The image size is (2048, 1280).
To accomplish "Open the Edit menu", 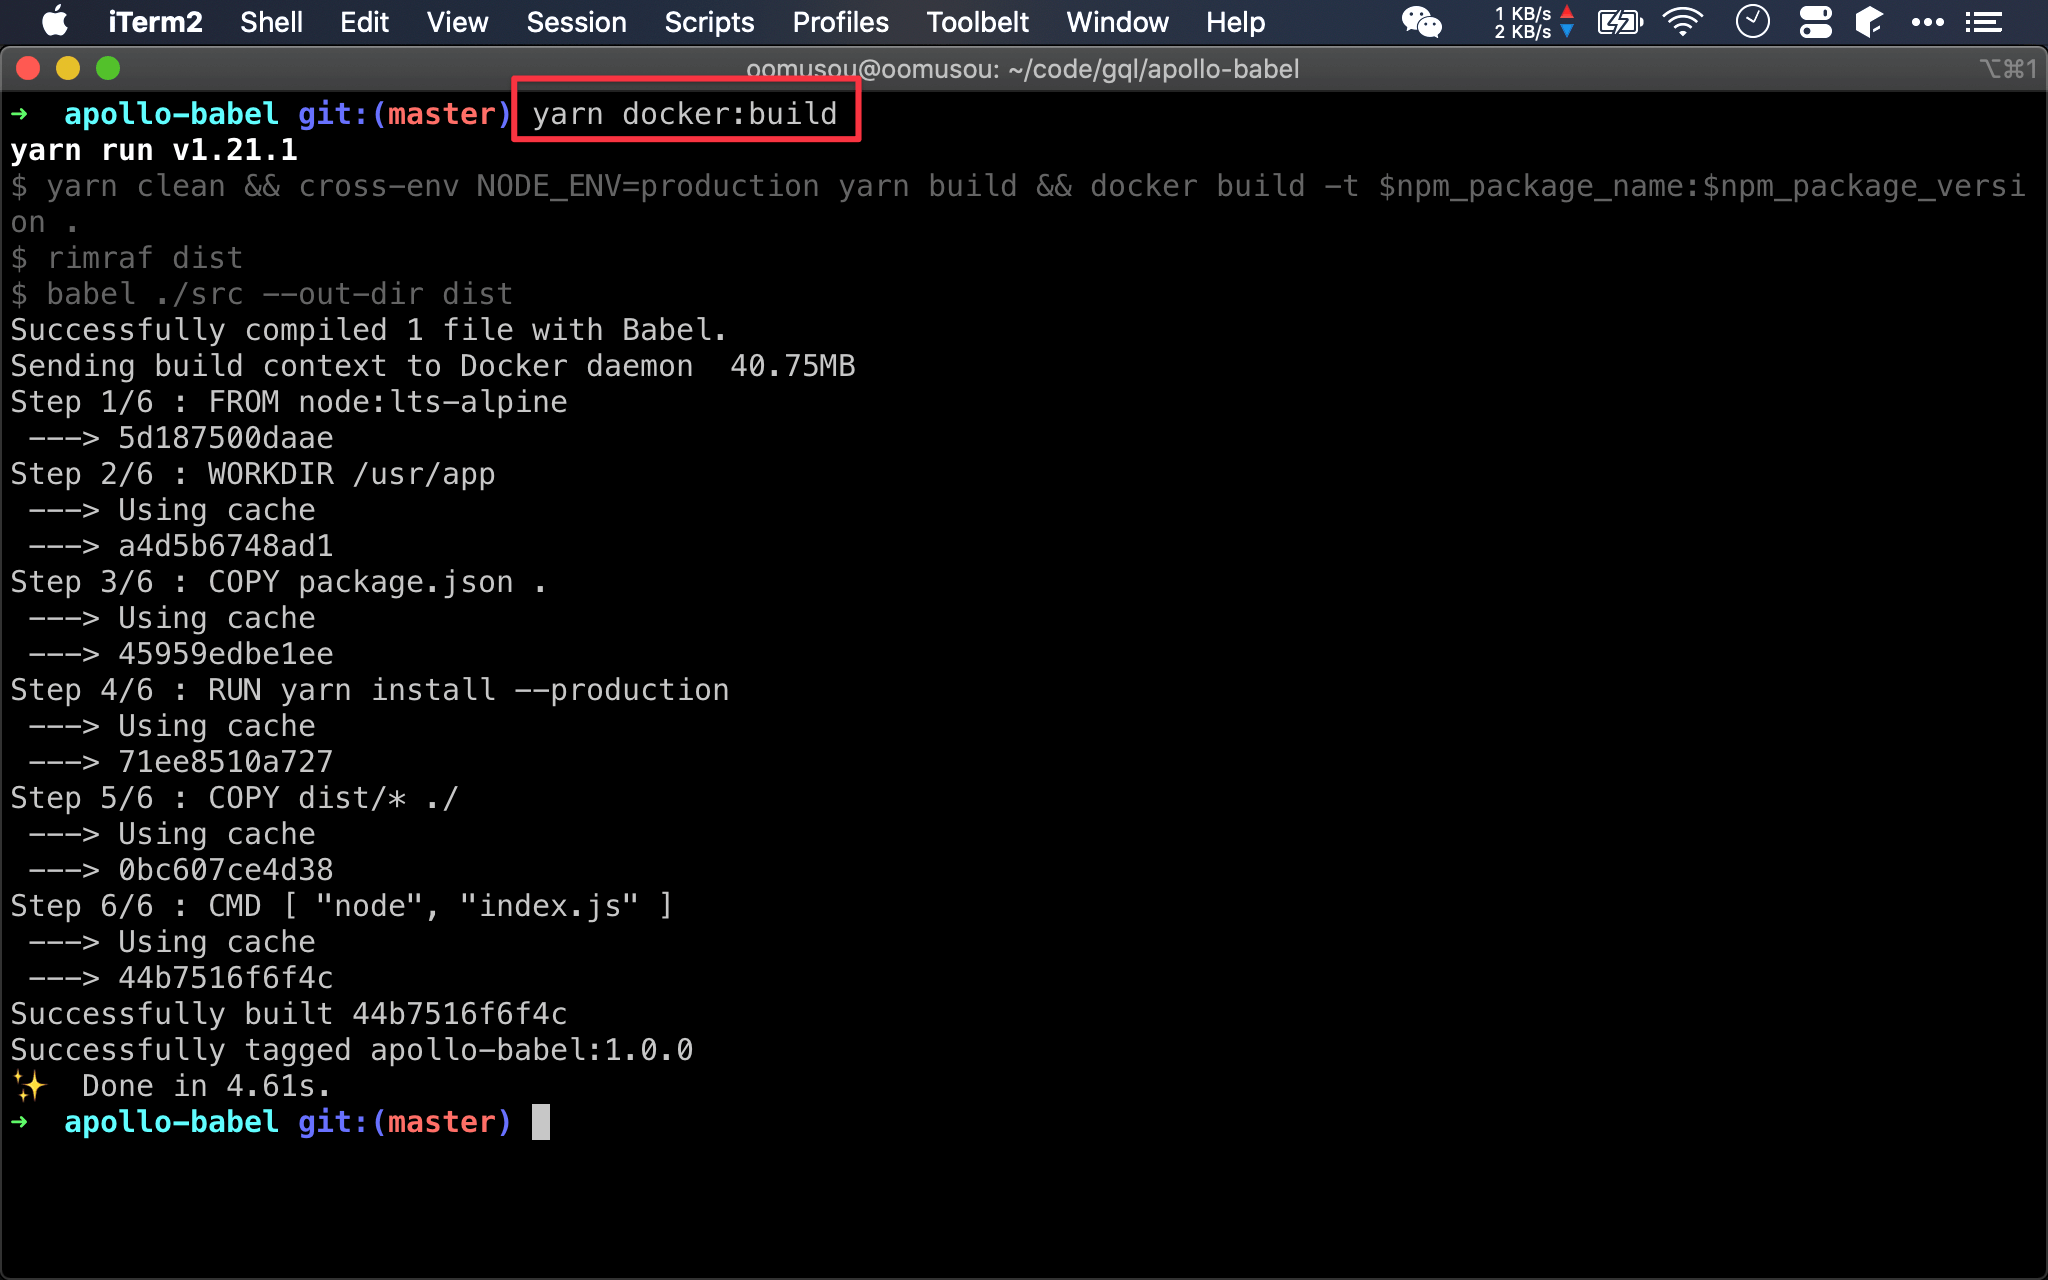I will pos(364,22).
